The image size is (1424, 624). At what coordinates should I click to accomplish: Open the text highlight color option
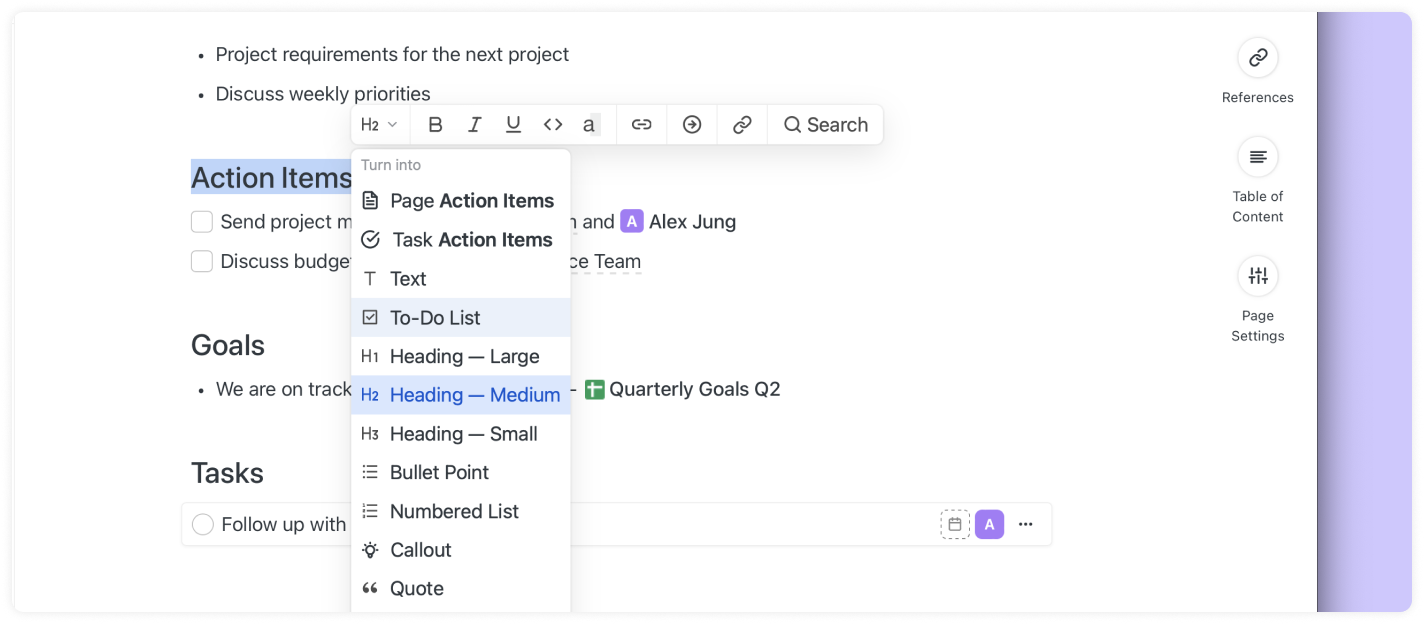click(590, 125)
